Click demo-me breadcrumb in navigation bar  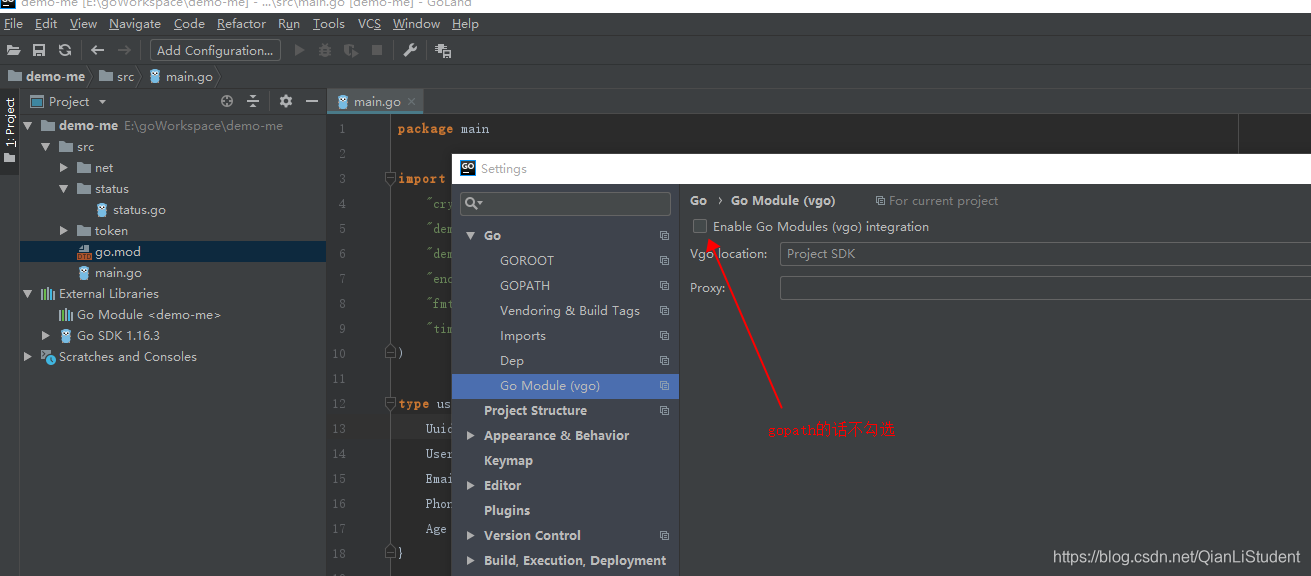[x=46, y=76]
